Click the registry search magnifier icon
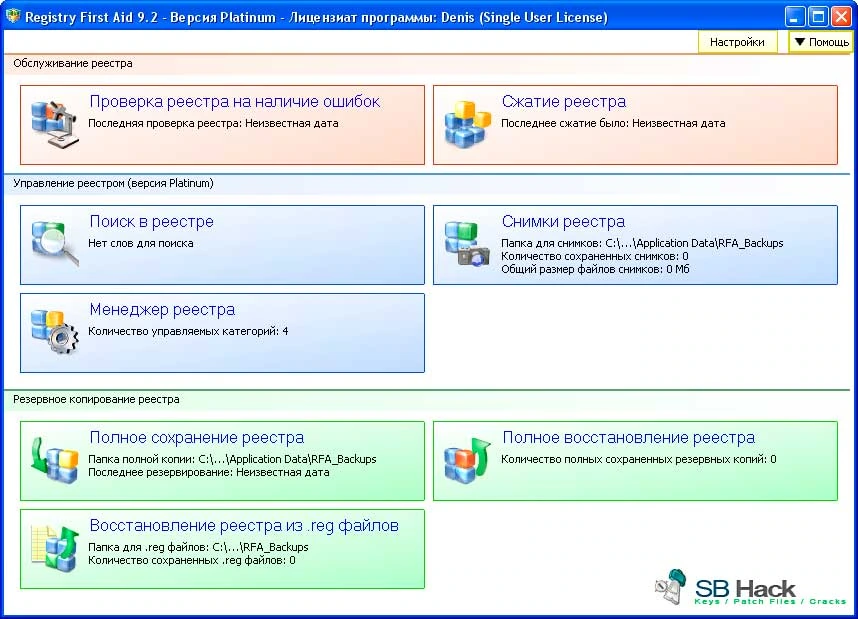This screenshot has height=619, width=858. [x=55, y=244]
